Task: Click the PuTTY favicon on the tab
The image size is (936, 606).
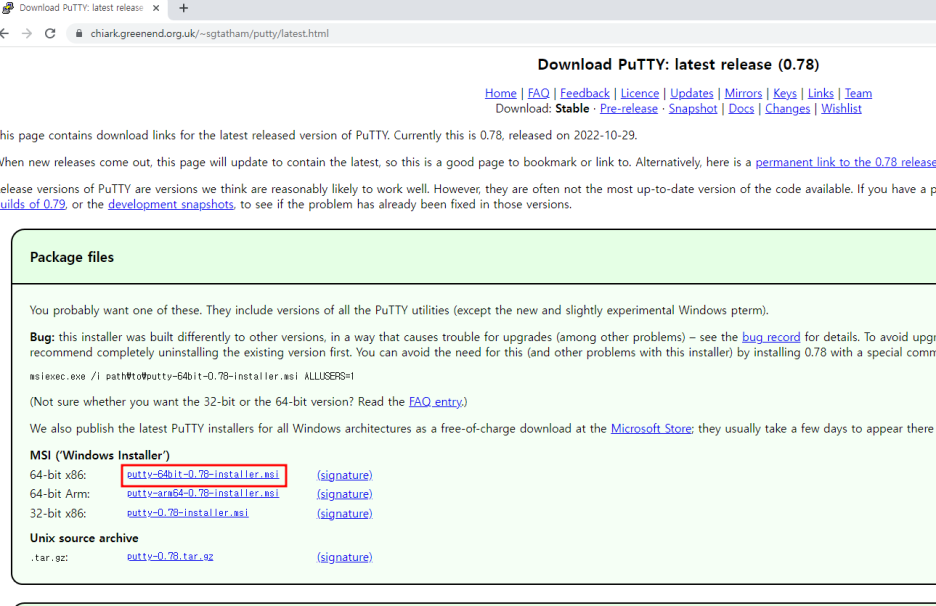Action: [x=10, y=8]
